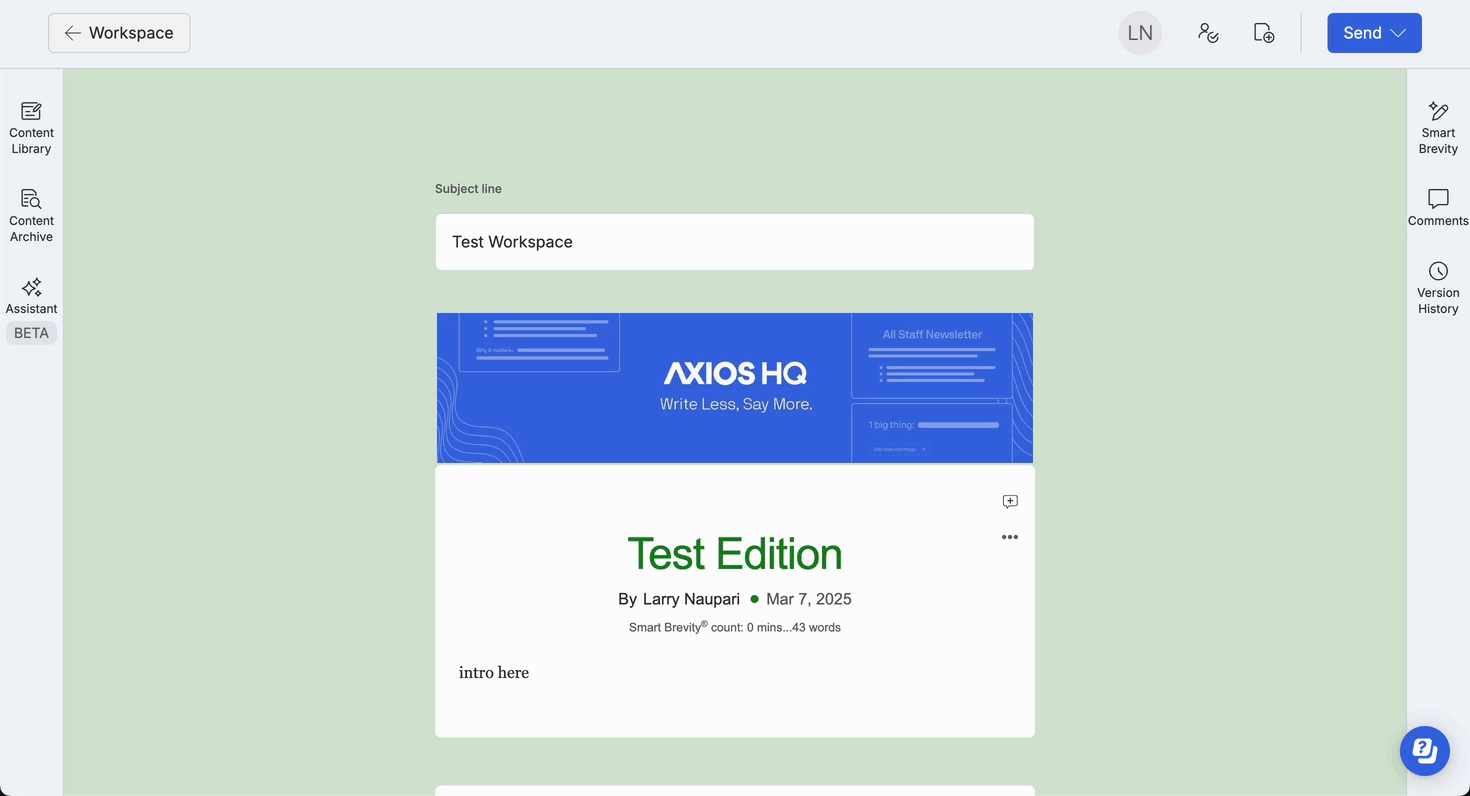Click the BETA badge under Assistant
Screen dimensions: 1470x796
31,333
